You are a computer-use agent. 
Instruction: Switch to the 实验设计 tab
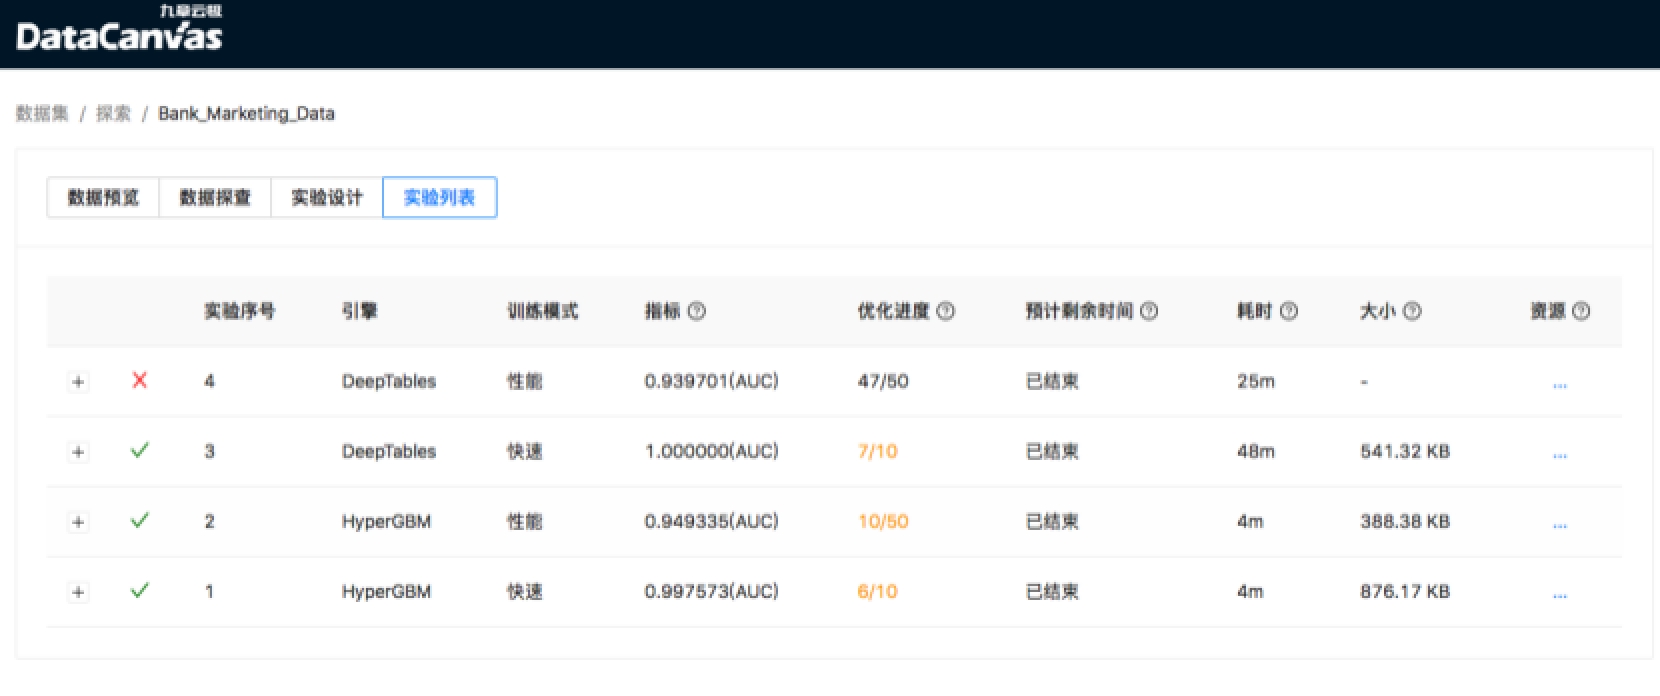327,197
